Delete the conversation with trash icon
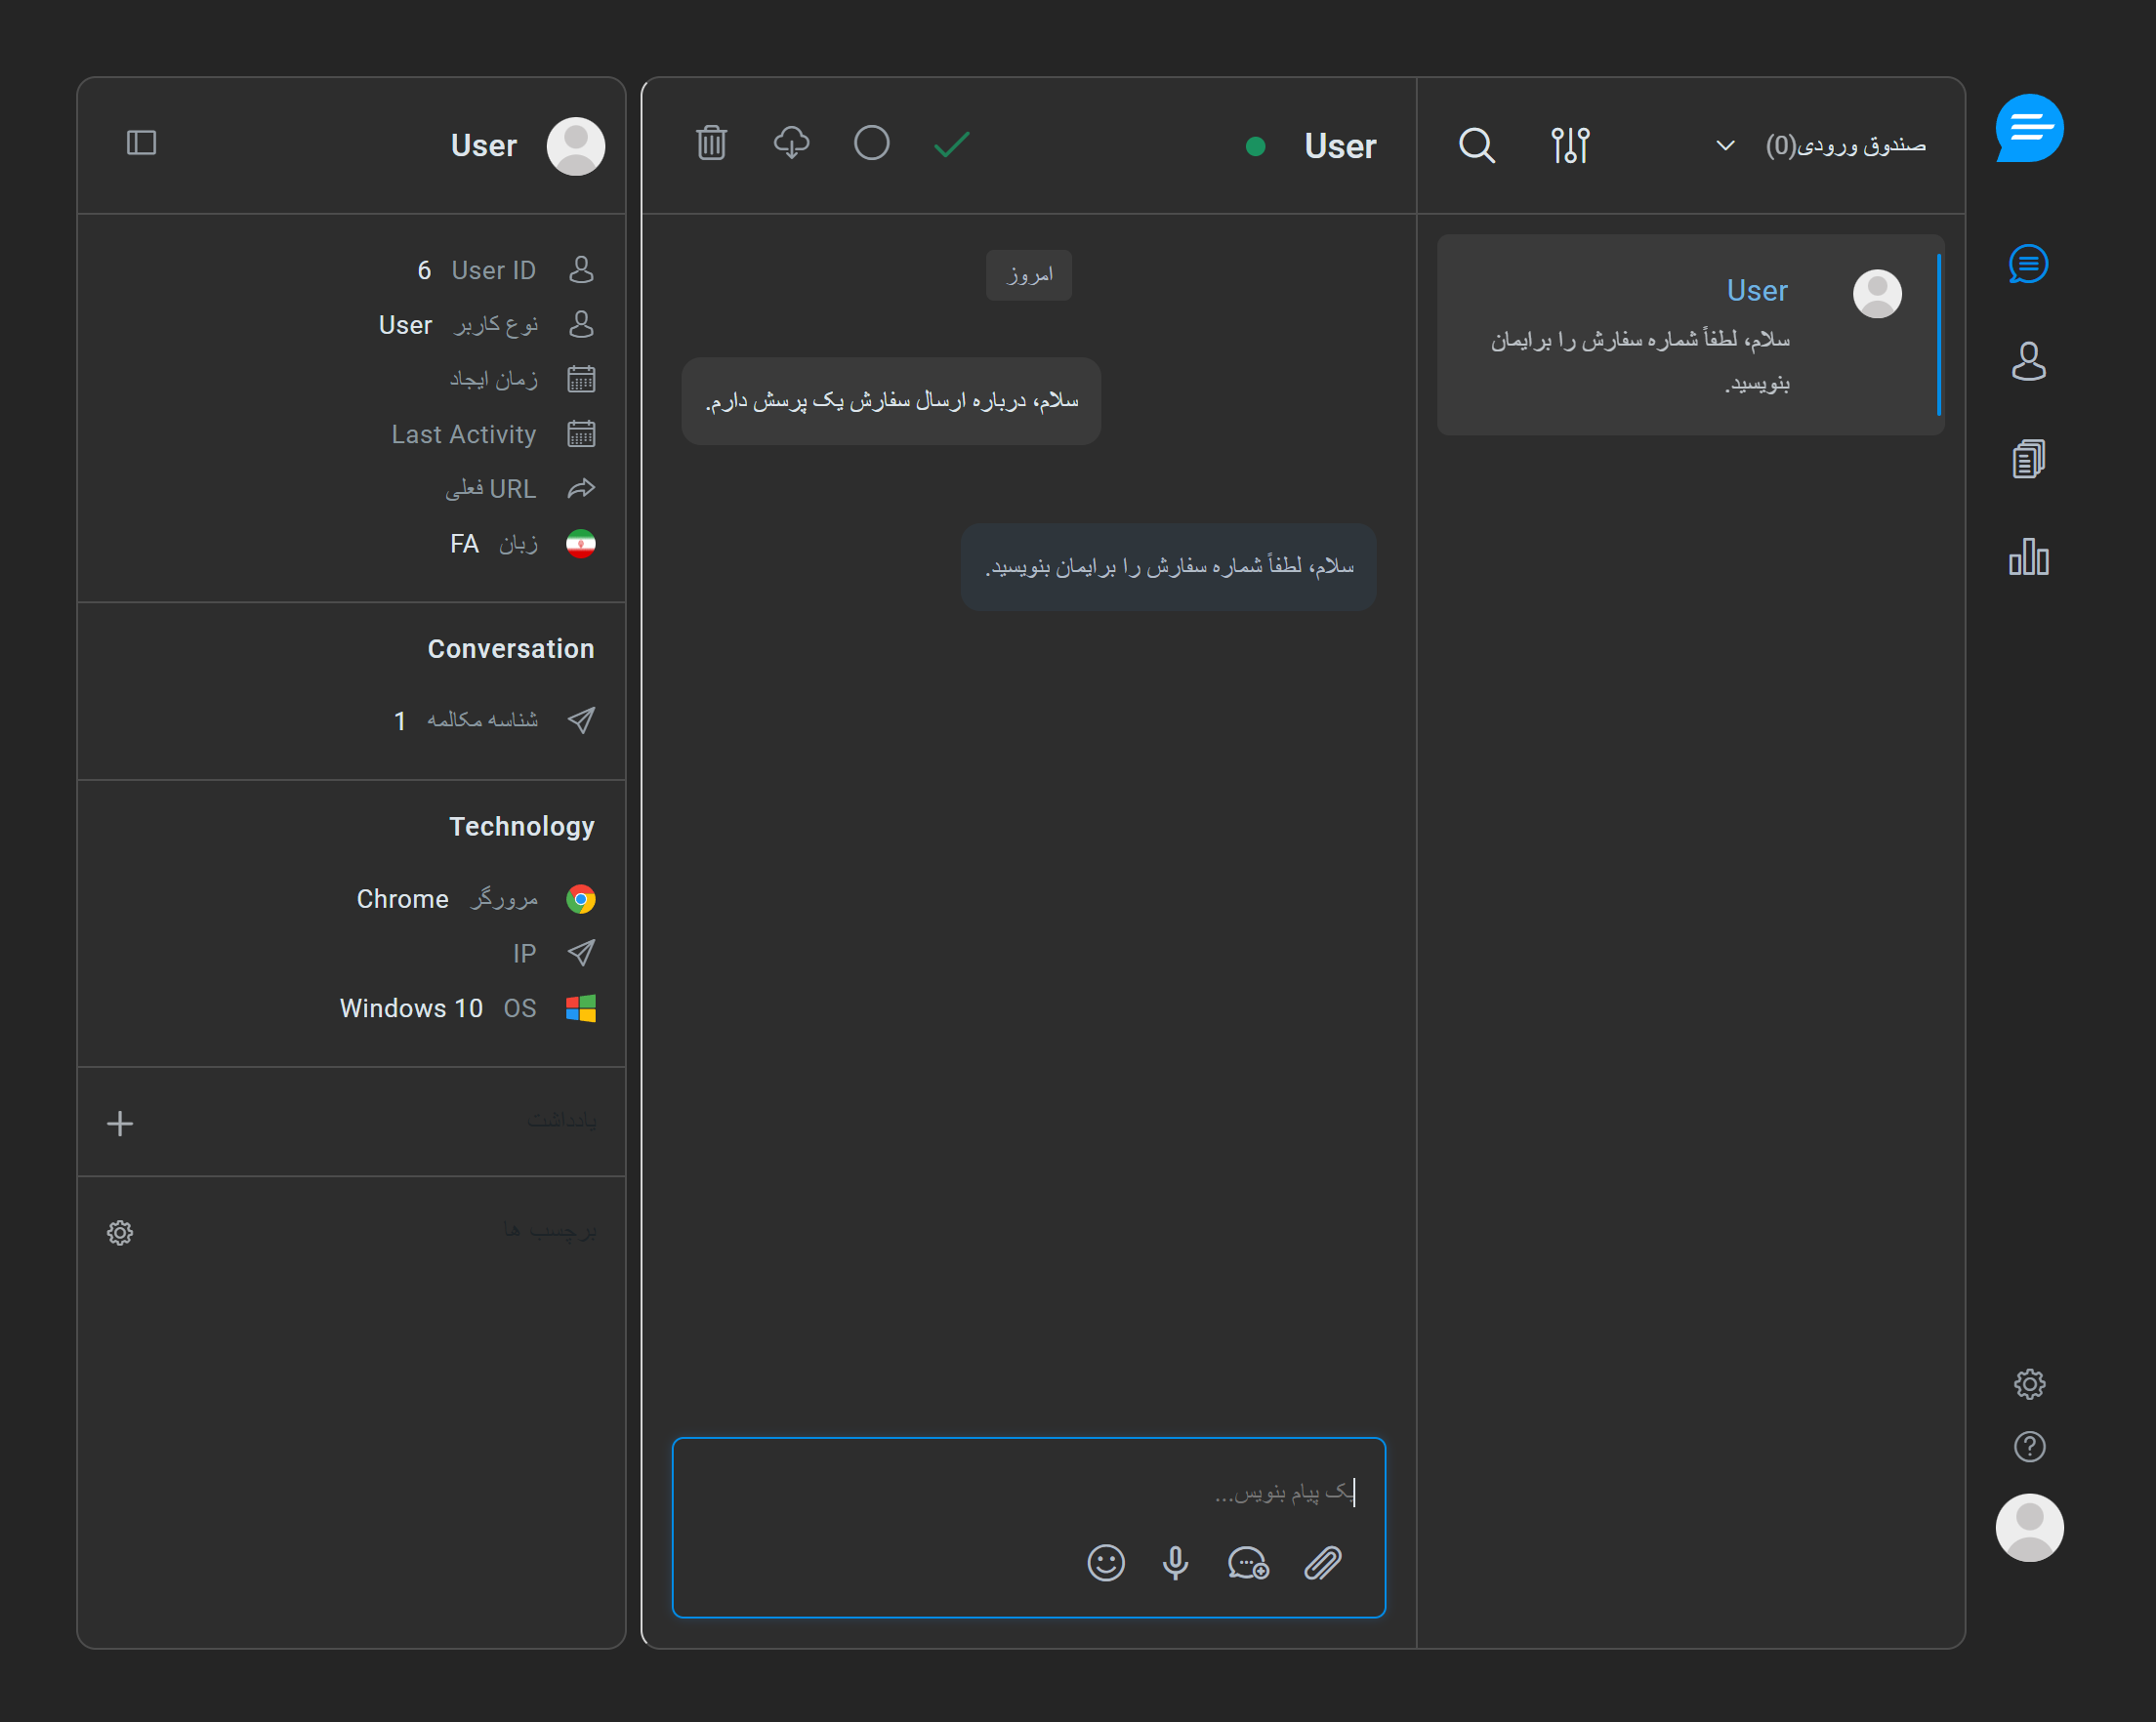This screenshot has width=2156, height=1722. [711, 144]
